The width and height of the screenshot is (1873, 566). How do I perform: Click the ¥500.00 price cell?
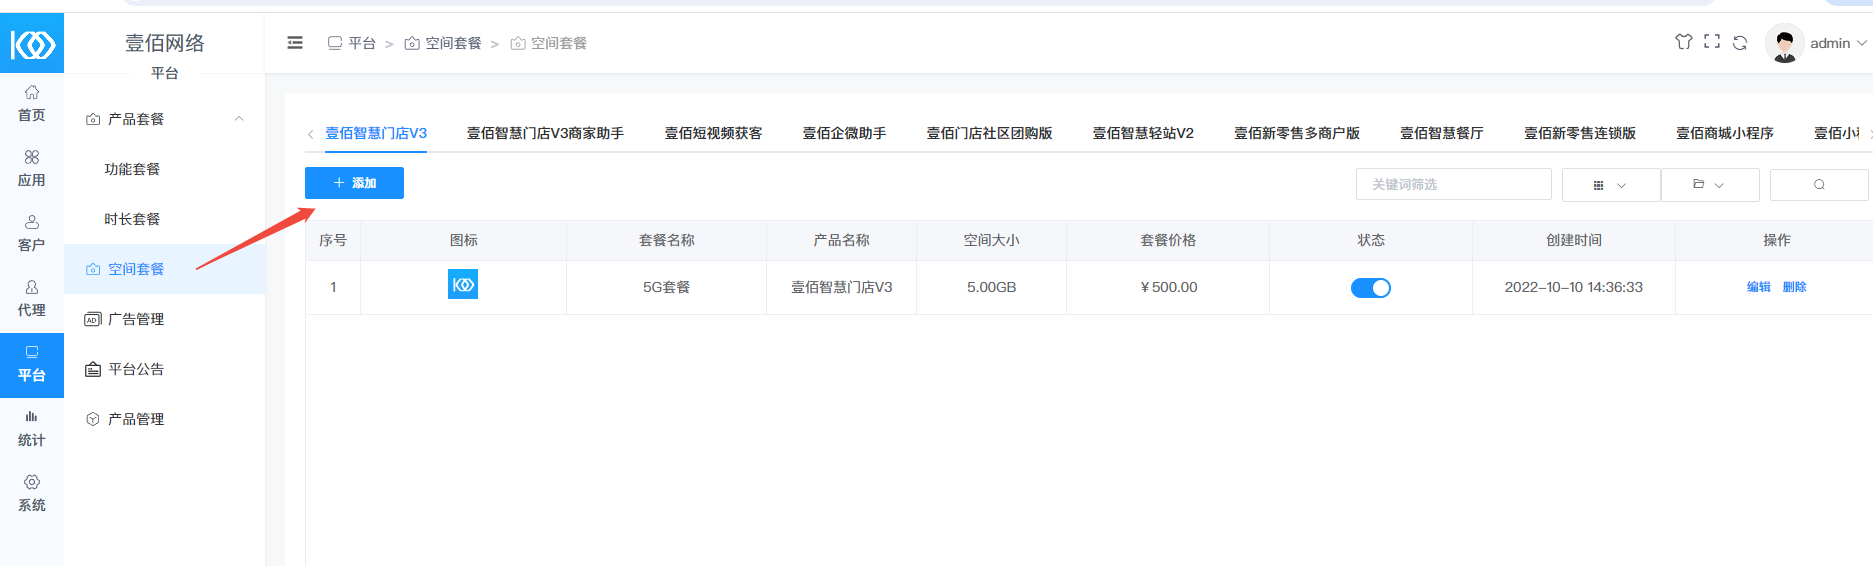pos(1168,287)
